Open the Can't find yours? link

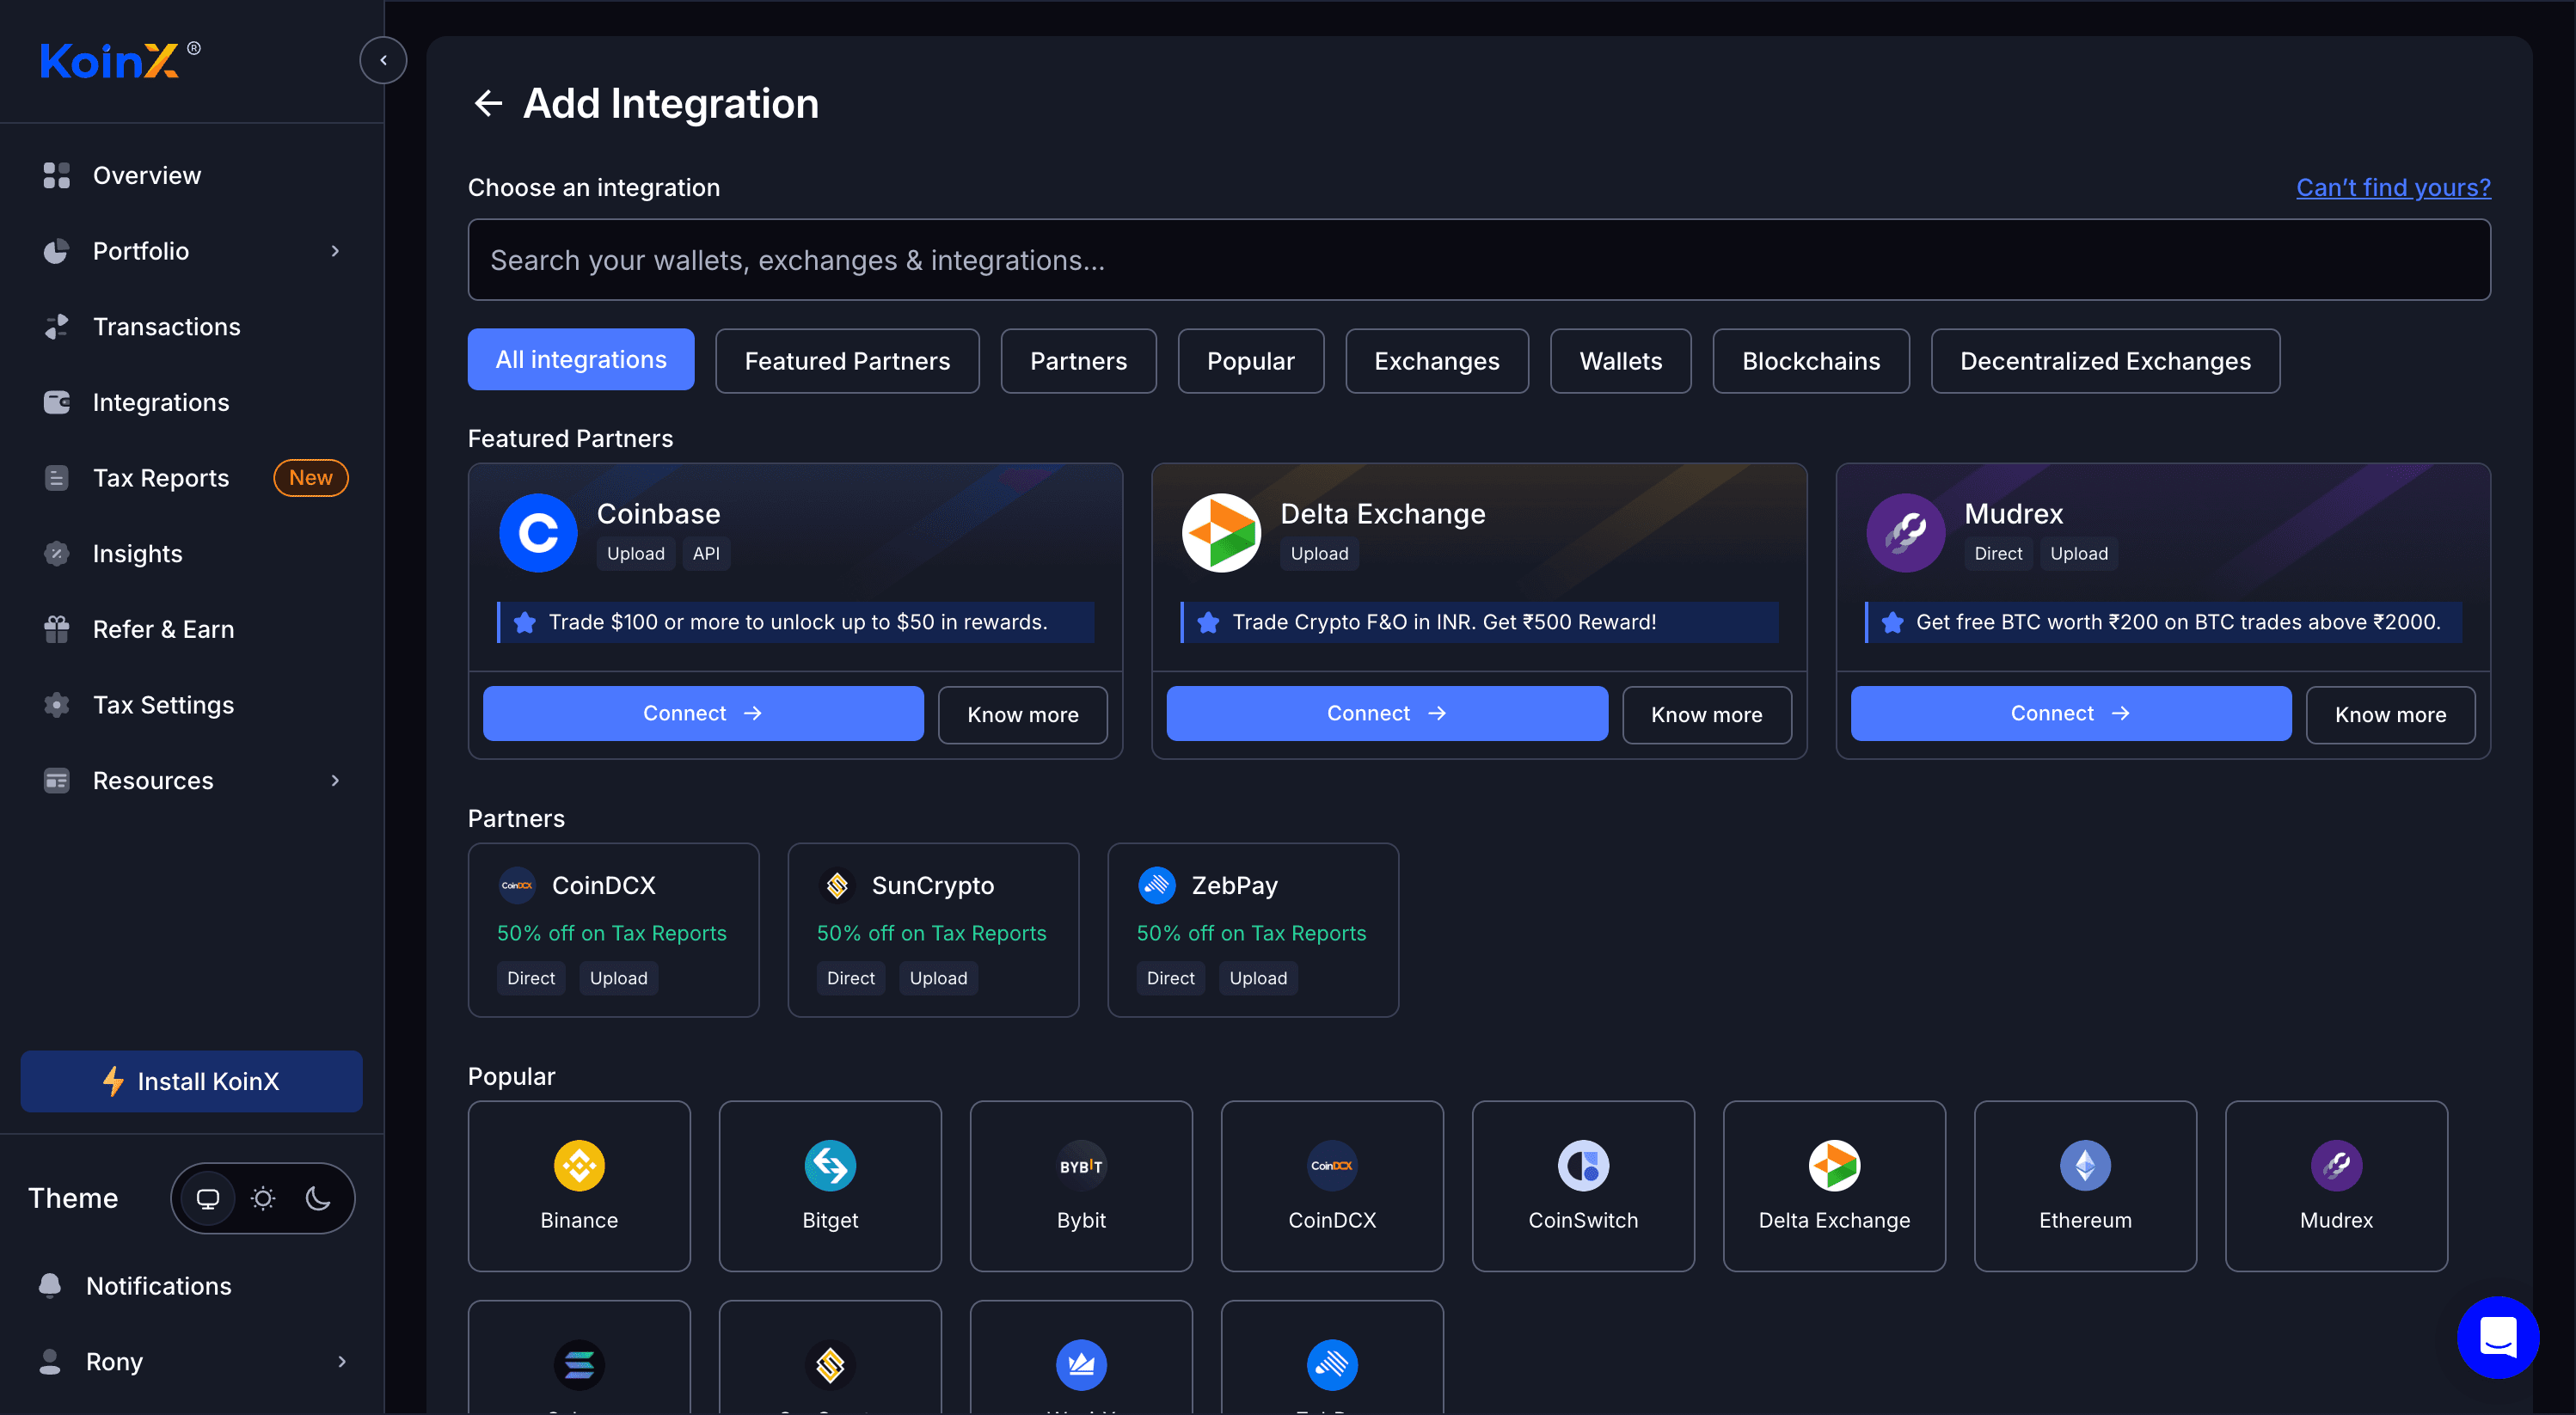[x=2393, y=187]
